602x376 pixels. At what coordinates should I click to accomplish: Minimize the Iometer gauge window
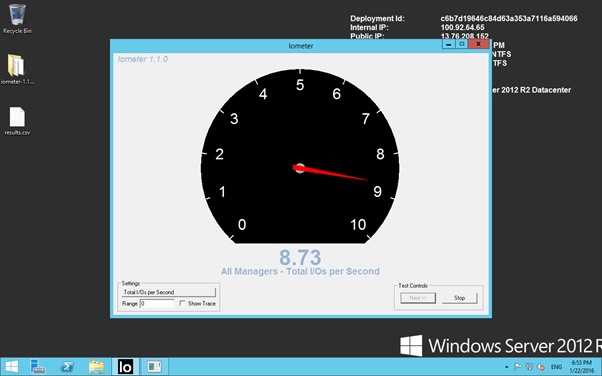click(x=448, y=44)
